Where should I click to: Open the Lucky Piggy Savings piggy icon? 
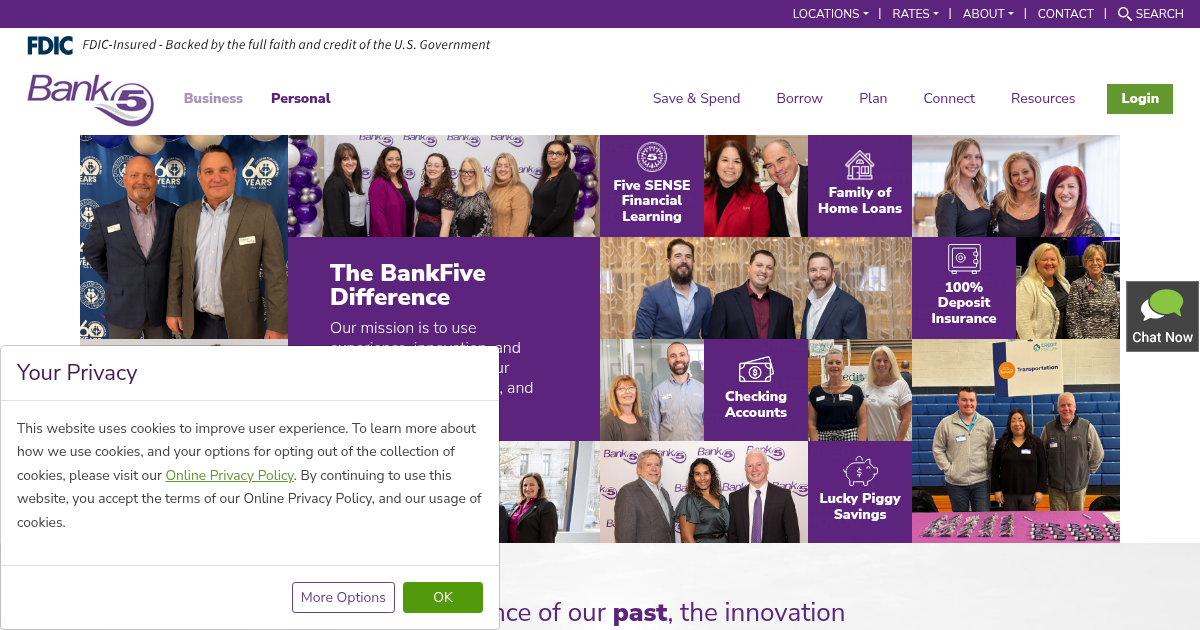pos(860,471)
